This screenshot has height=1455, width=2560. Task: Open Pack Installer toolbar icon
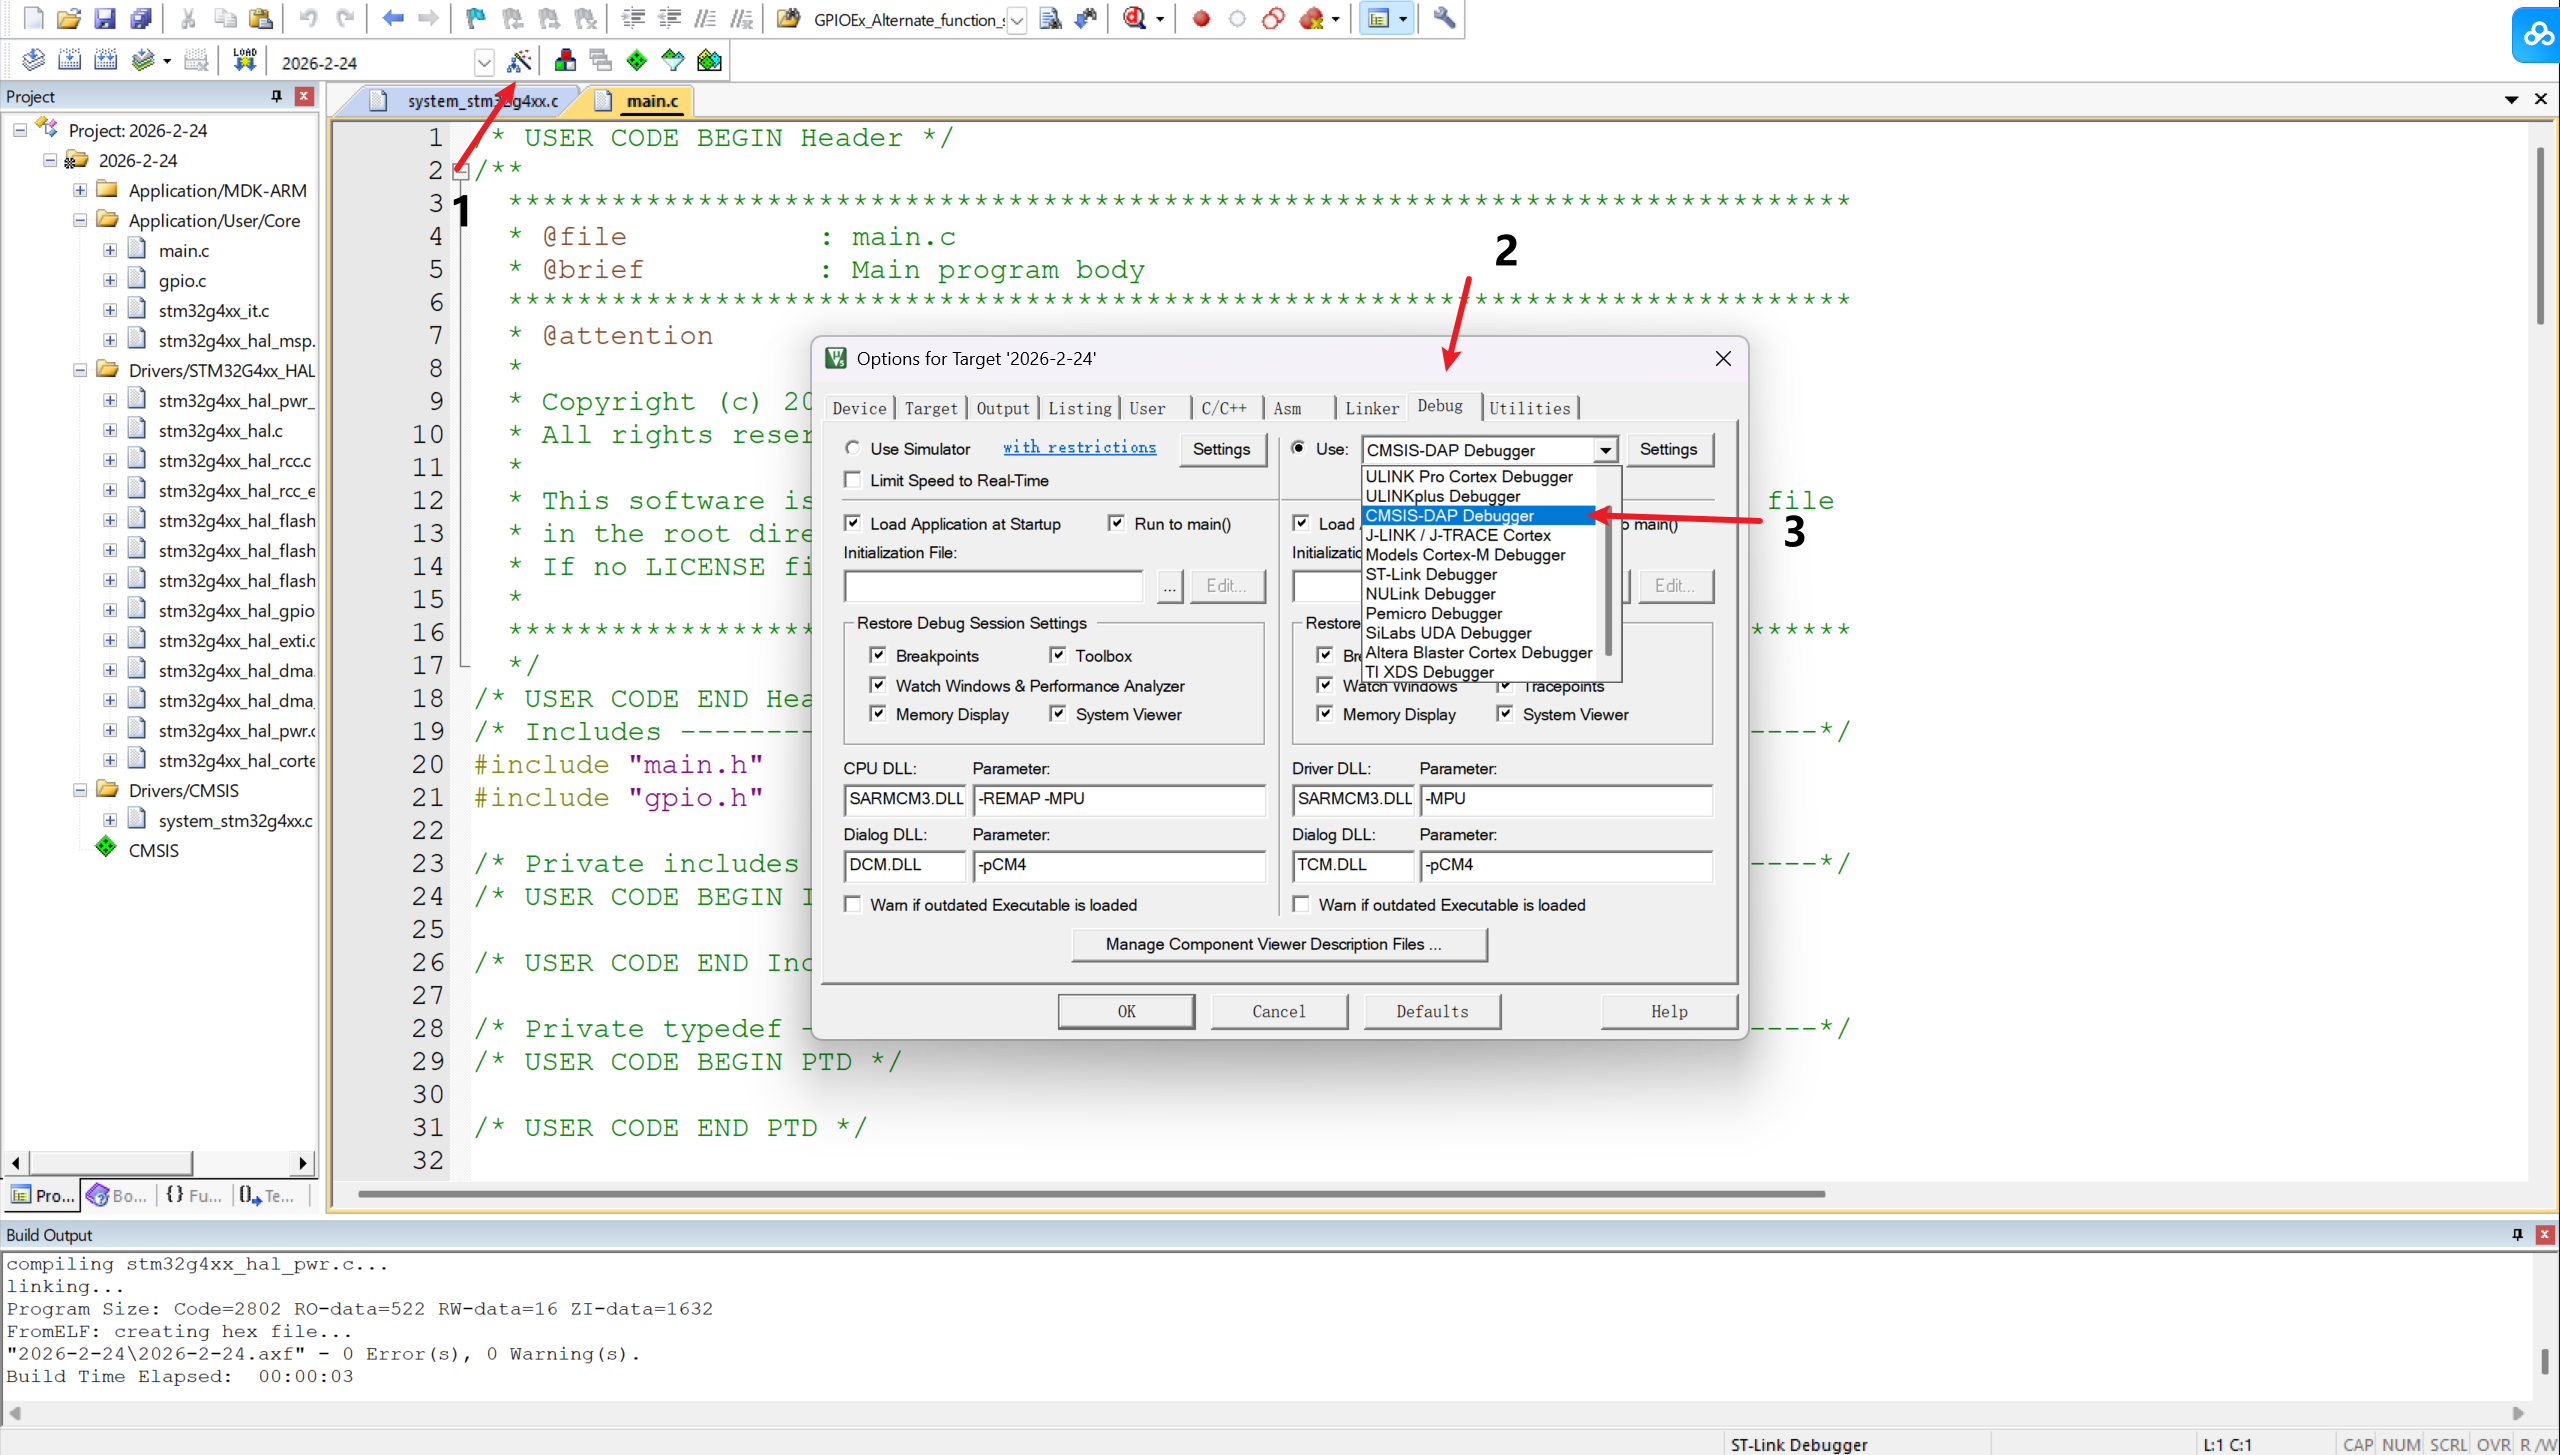point(709,61)
